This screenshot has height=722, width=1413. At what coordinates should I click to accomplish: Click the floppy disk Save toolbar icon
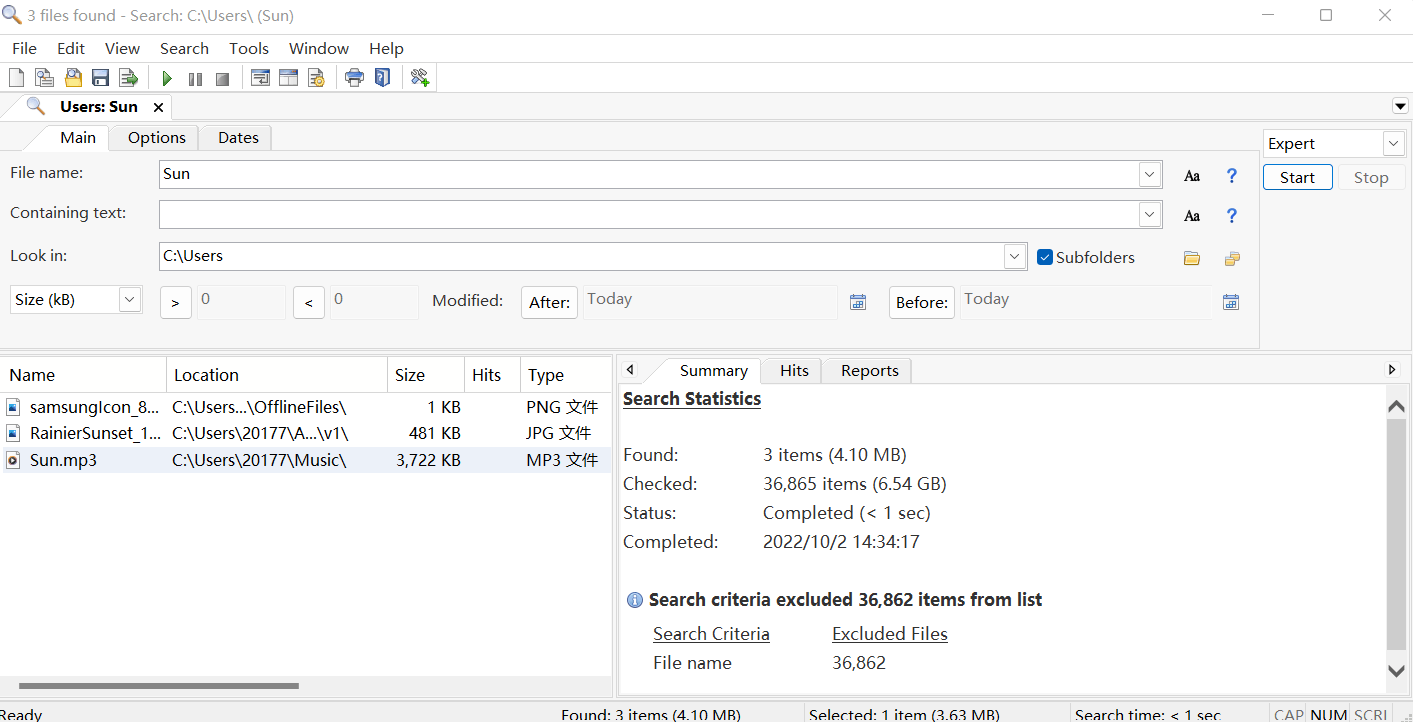click(100, 78)
